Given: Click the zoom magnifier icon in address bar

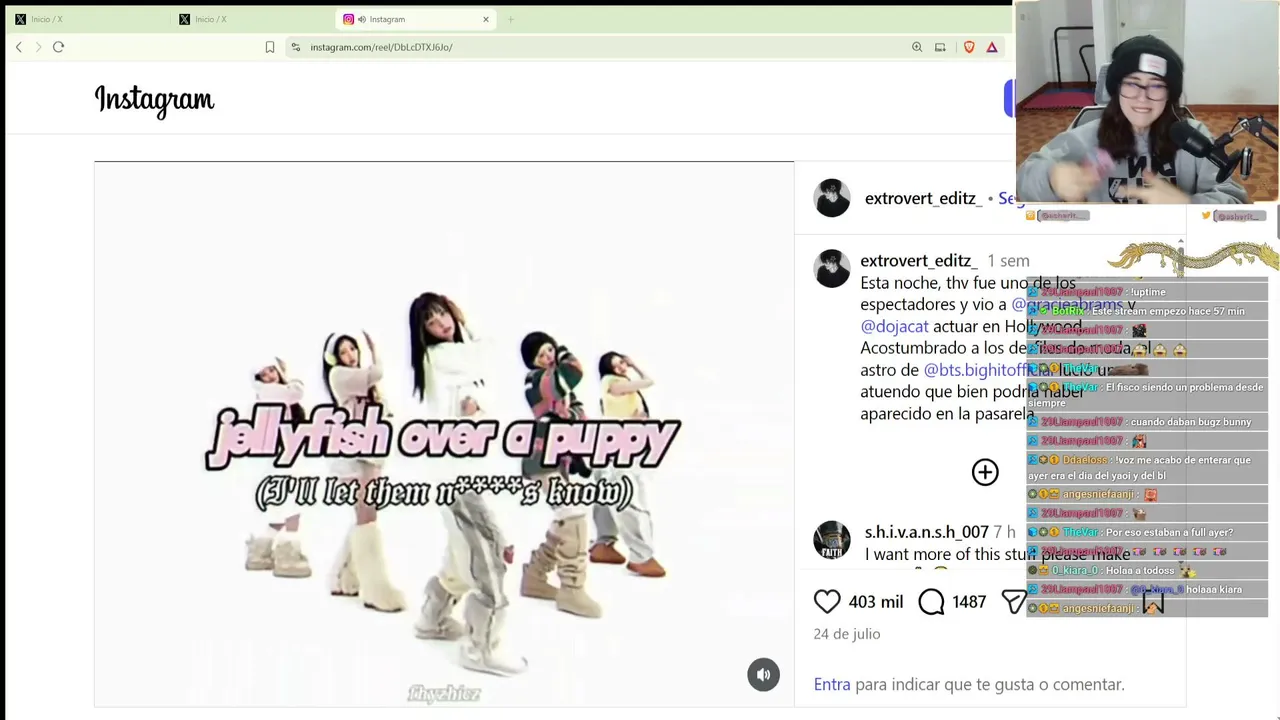Looking at the screenshot, I should tap(917, 47).
